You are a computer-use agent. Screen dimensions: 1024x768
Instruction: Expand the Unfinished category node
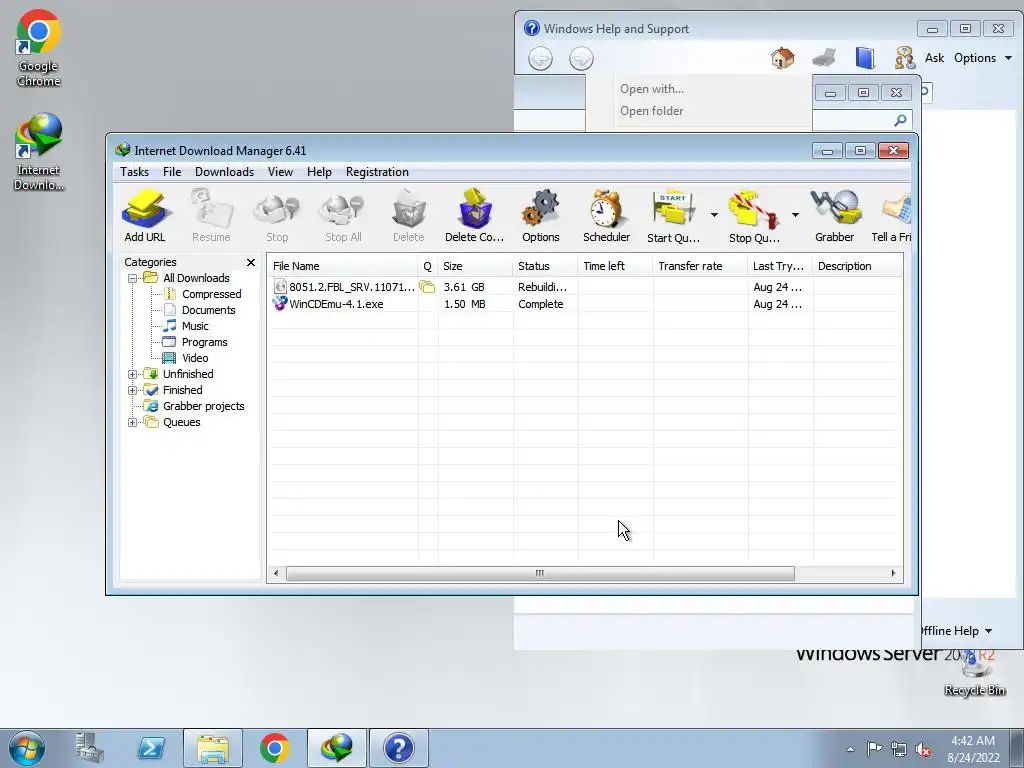pyautogui.click(x=133, y=374)
